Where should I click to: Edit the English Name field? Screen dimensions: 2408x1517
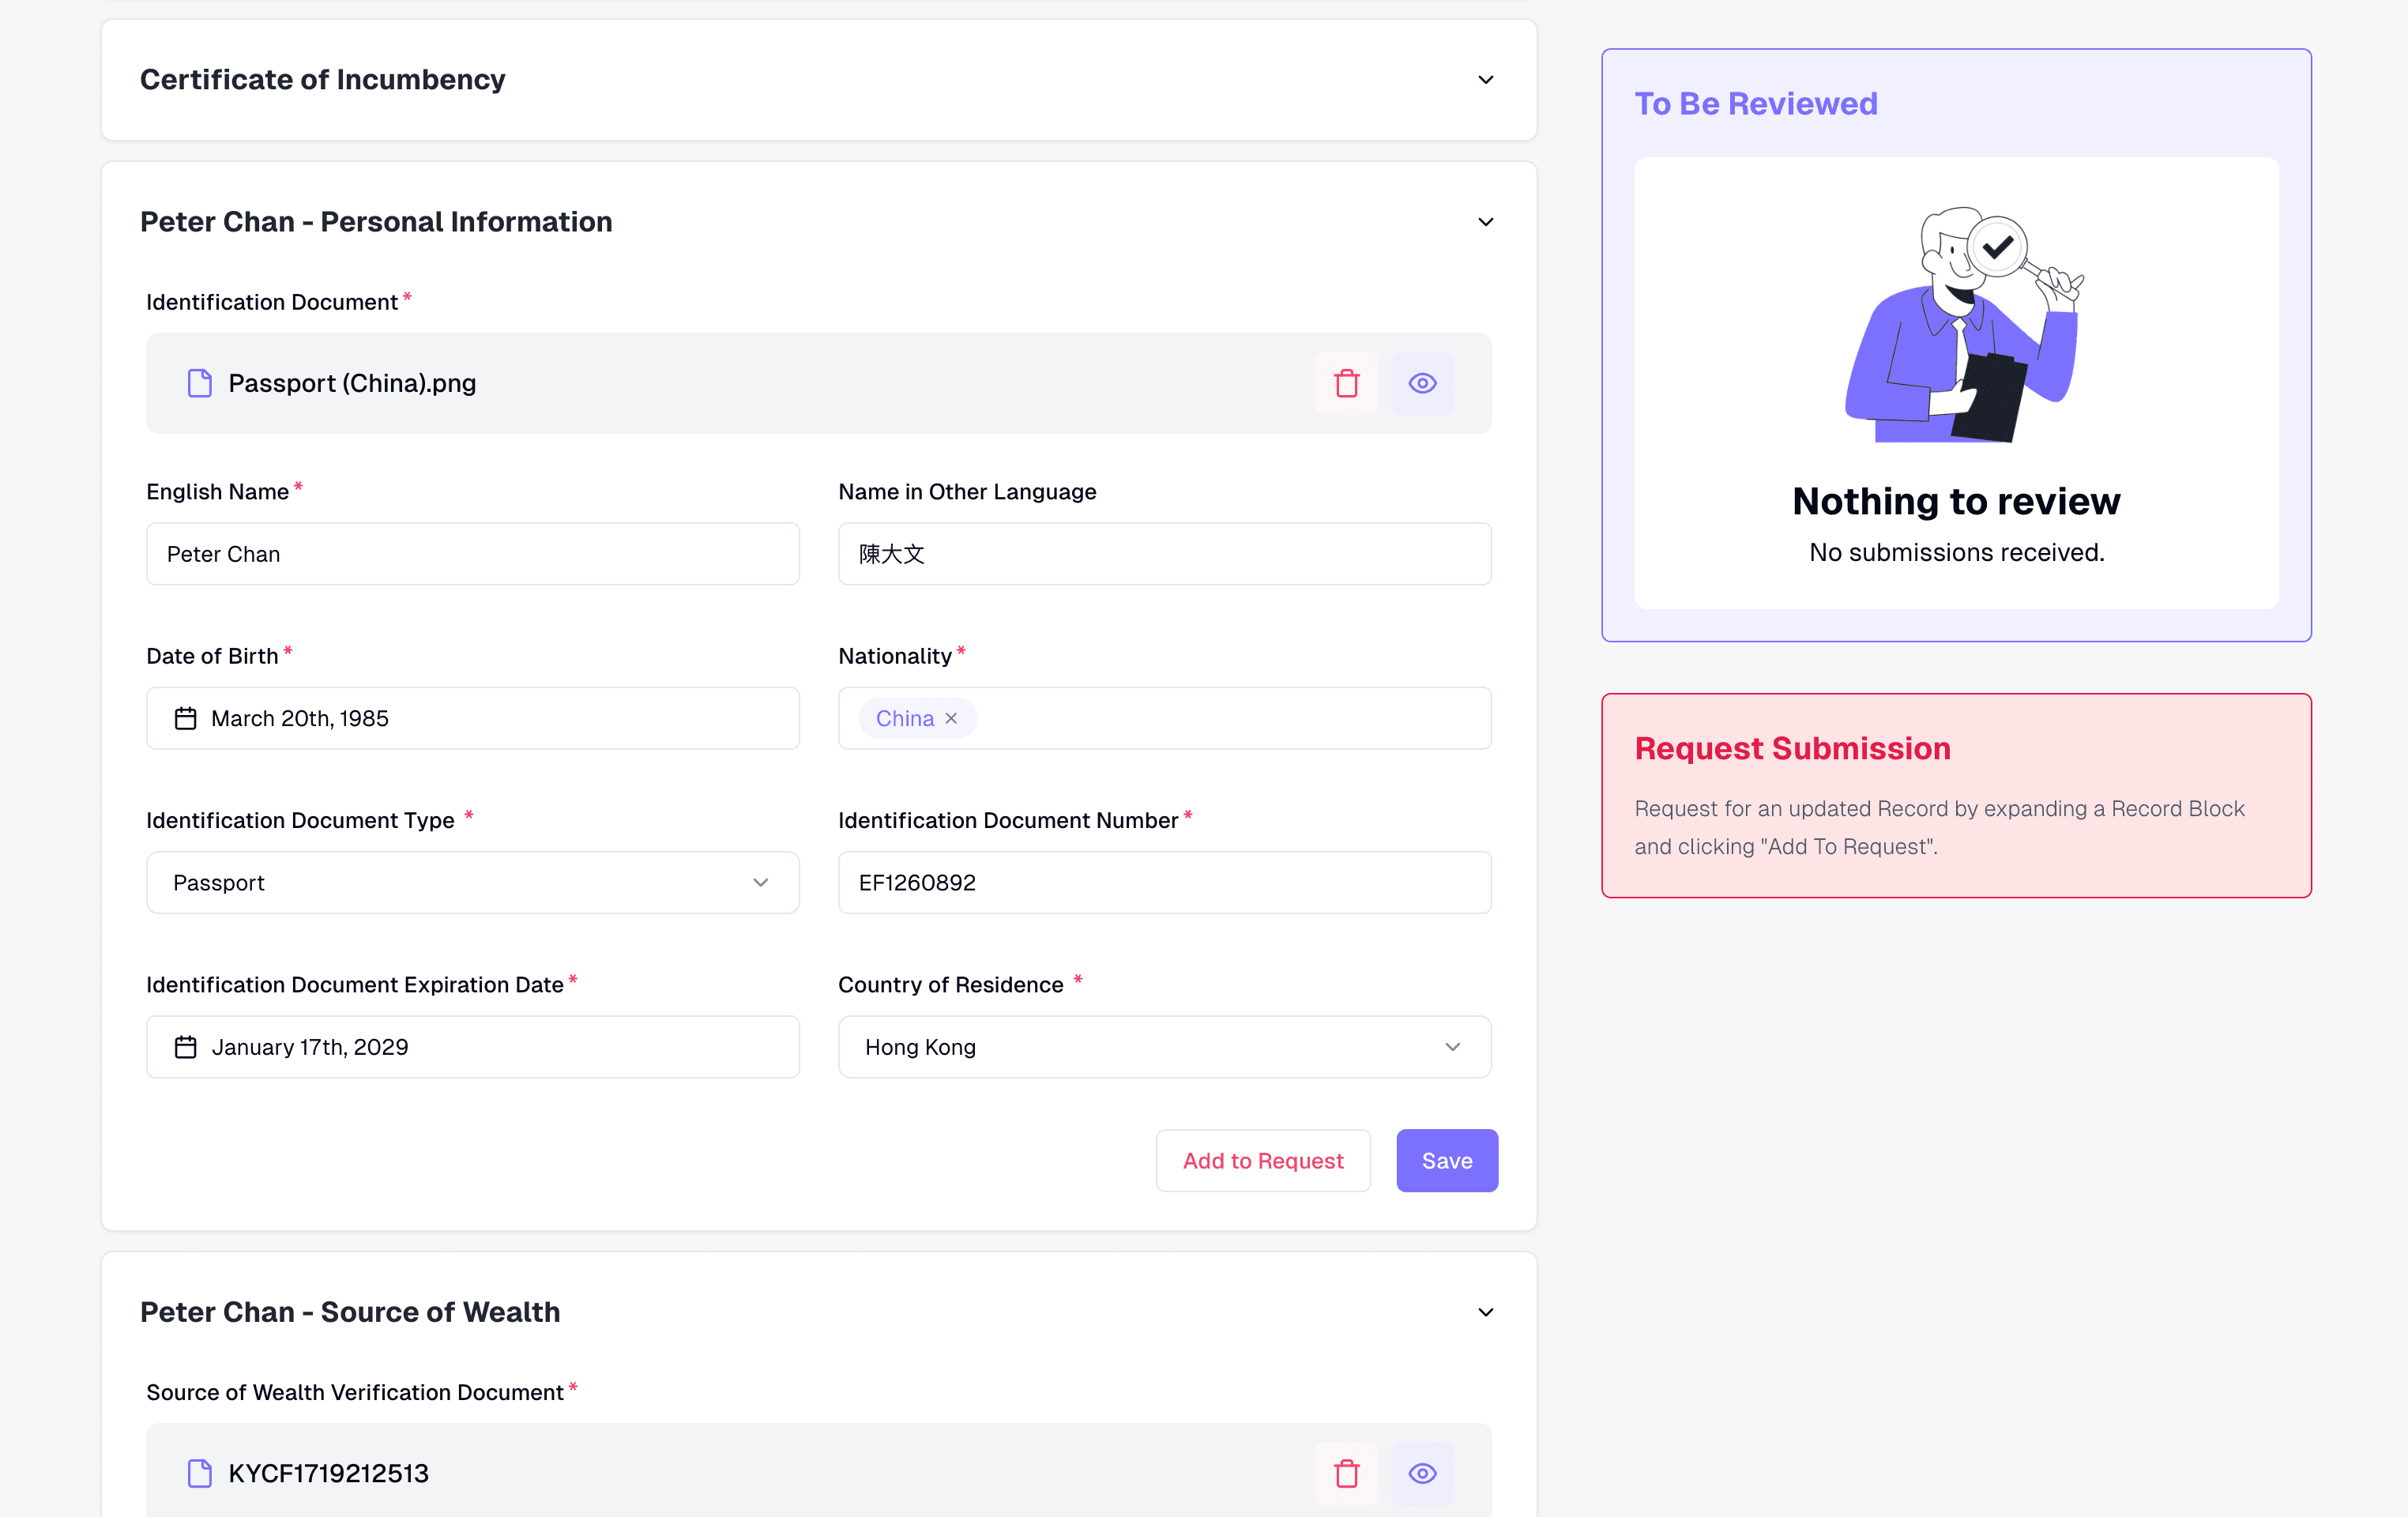[473, 554]
